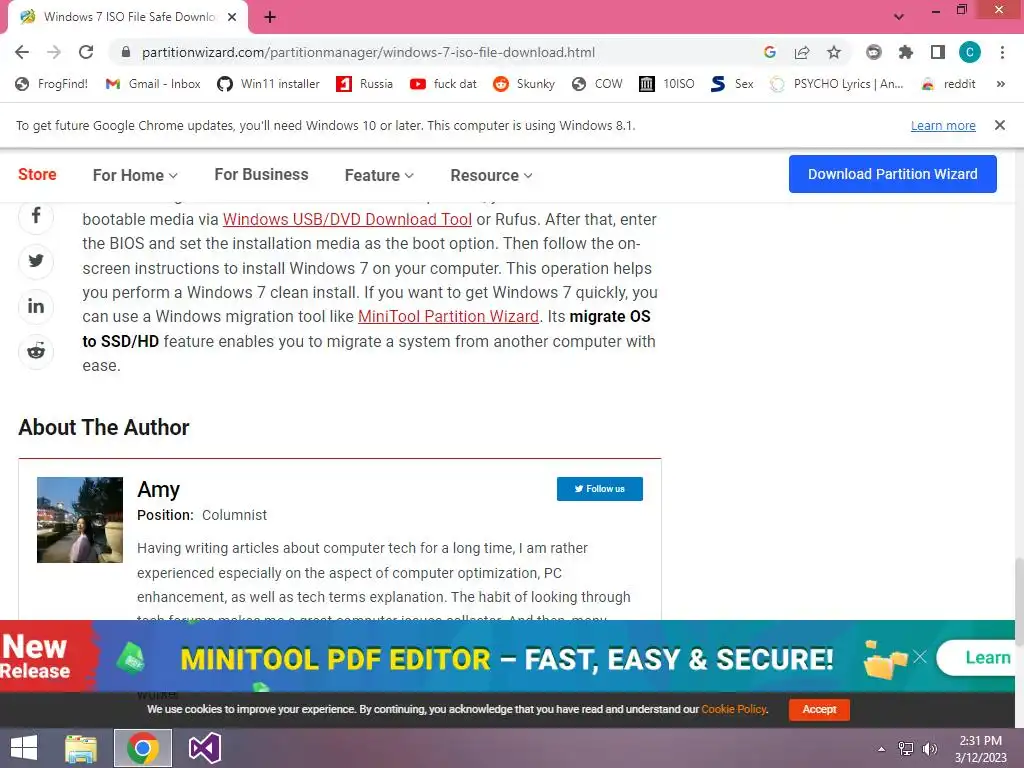Open the Windows Start button
The height and width of the screenshot is (768, 1024).
(x=24, y=748)
